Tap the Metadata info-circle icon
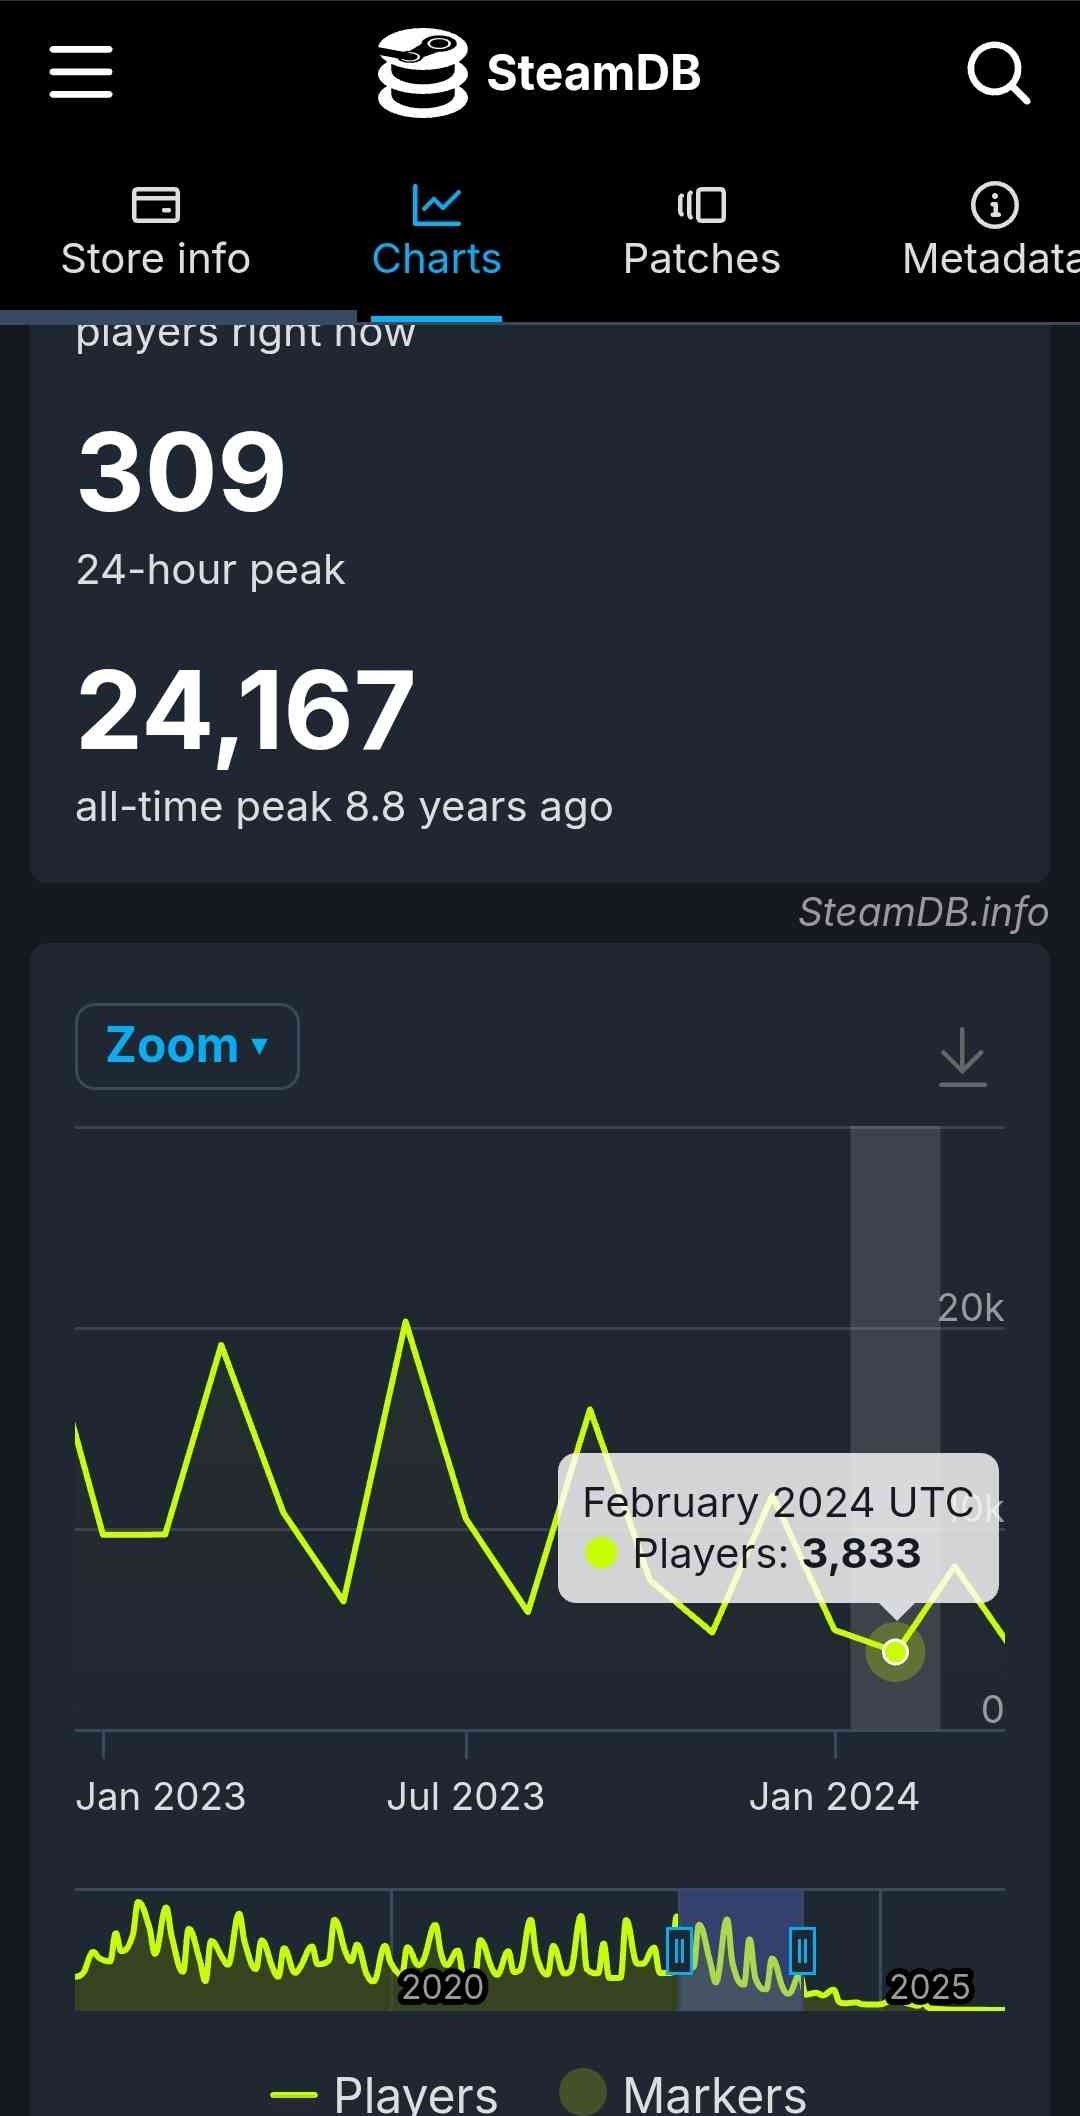 tap(994, 205)
